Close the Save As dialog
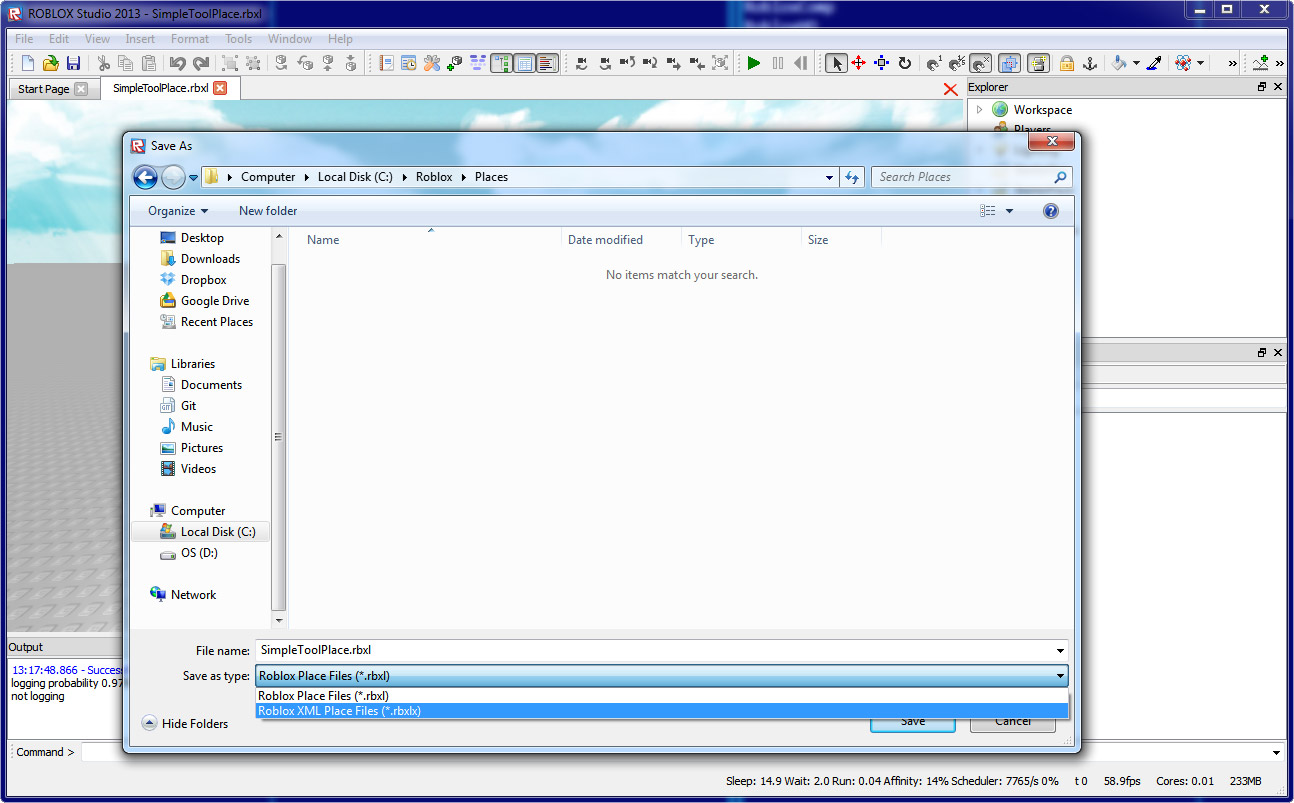This screenshot has width=1294, height=803. pos(1053,142)
